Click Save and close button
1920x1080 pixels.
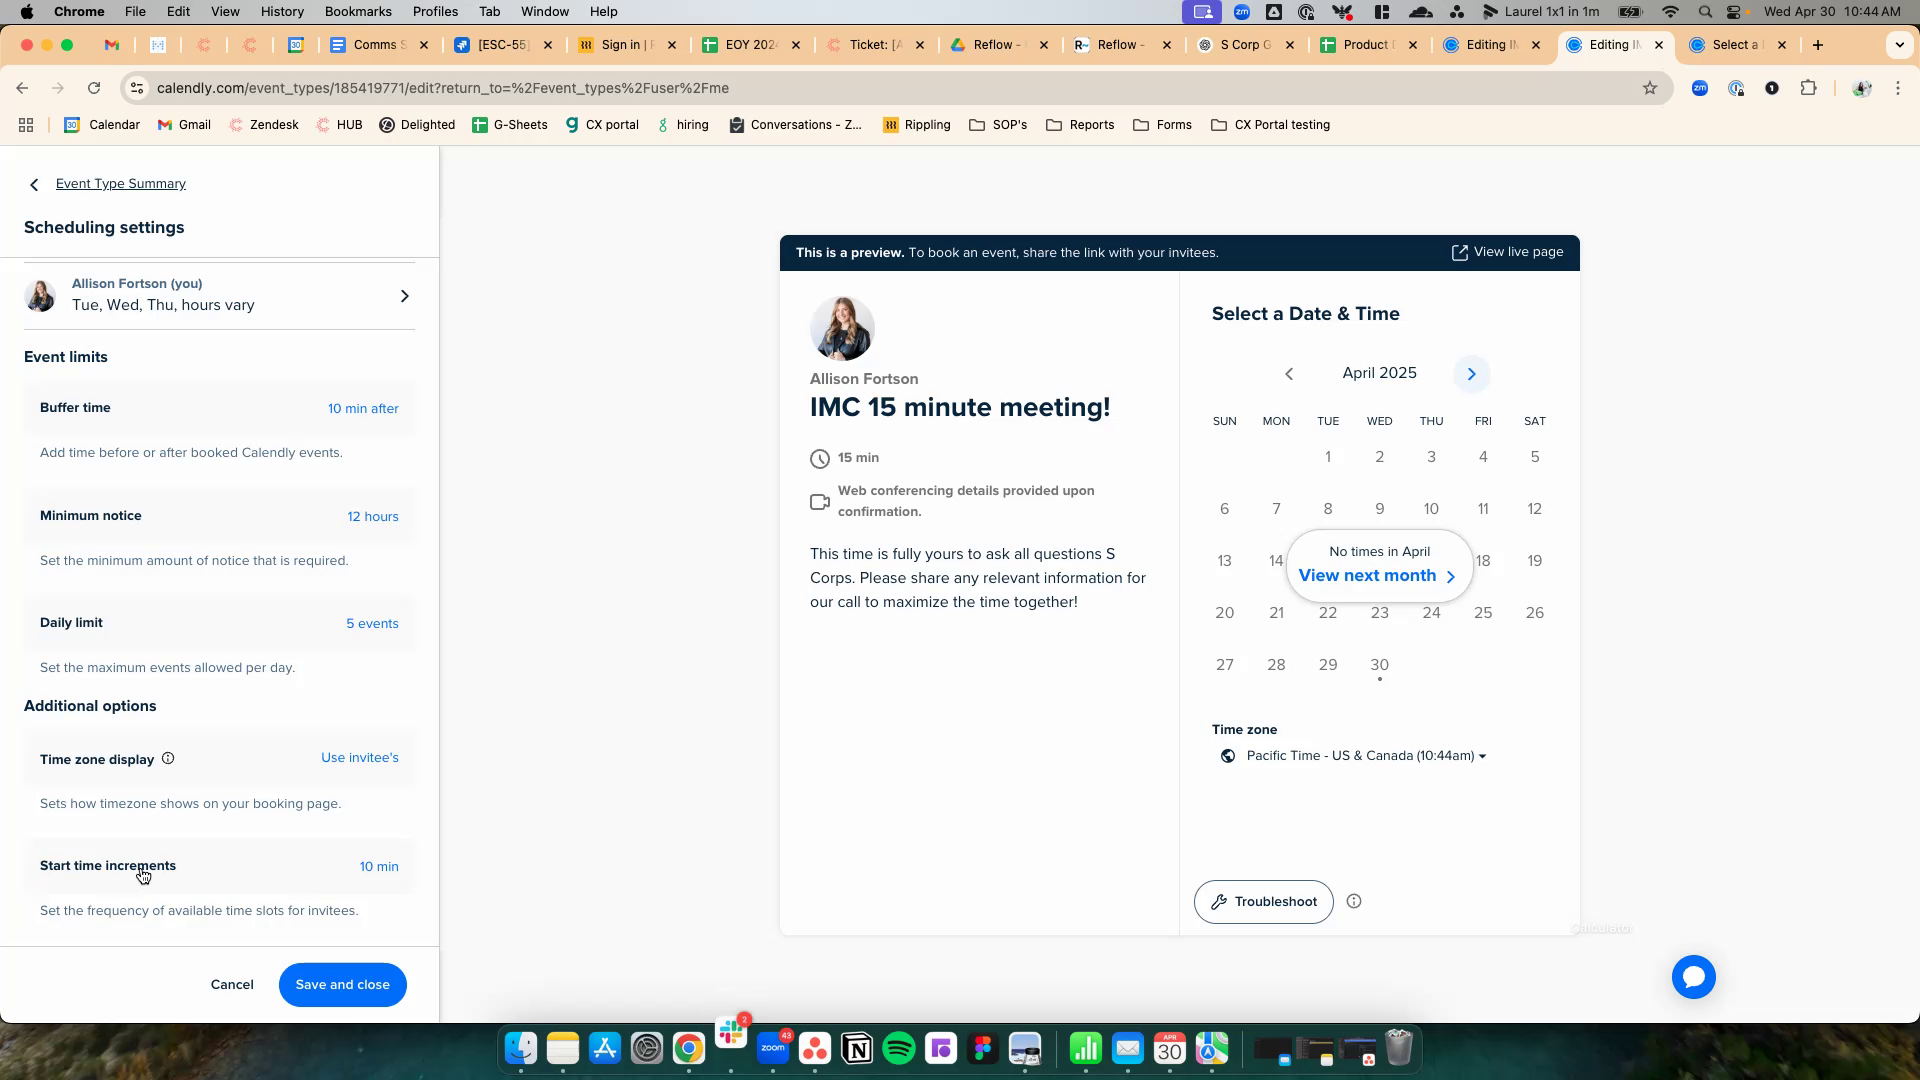[342, 985]
